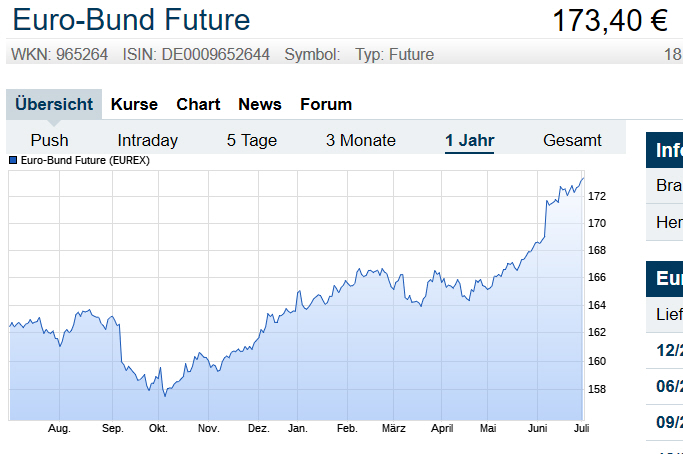Click the Euro-Bund Future page title

coord(131,20)
